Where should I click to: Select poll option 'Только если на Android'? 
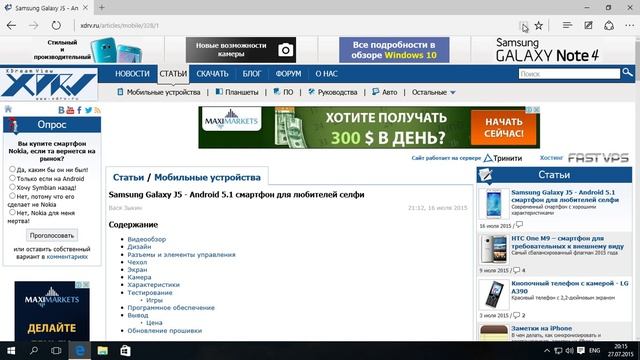pyautogui.click(x=12, y=178)
